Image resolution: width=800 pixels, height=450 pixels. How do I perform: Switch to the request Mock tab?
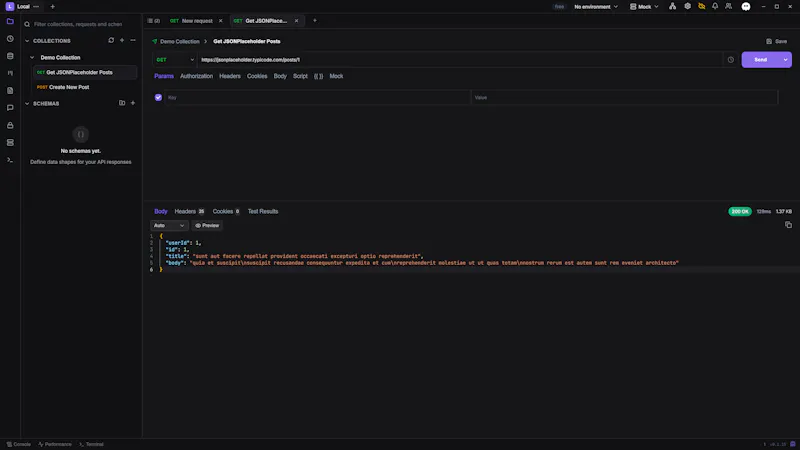pos(336,76)
